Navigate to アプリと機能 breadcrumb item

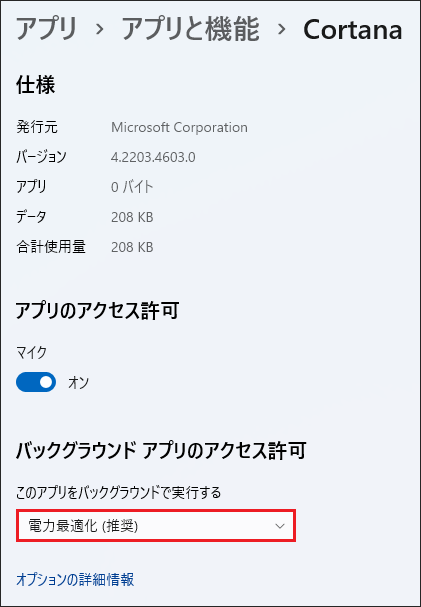(x=190, y=30)
